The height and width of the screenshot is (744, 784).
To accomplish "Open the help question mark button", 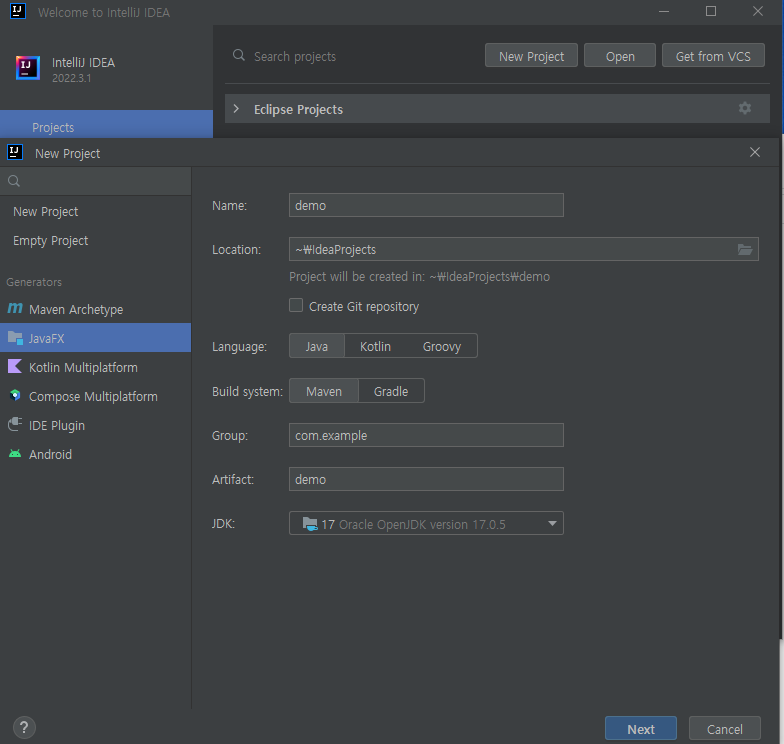I will [24, 728].
